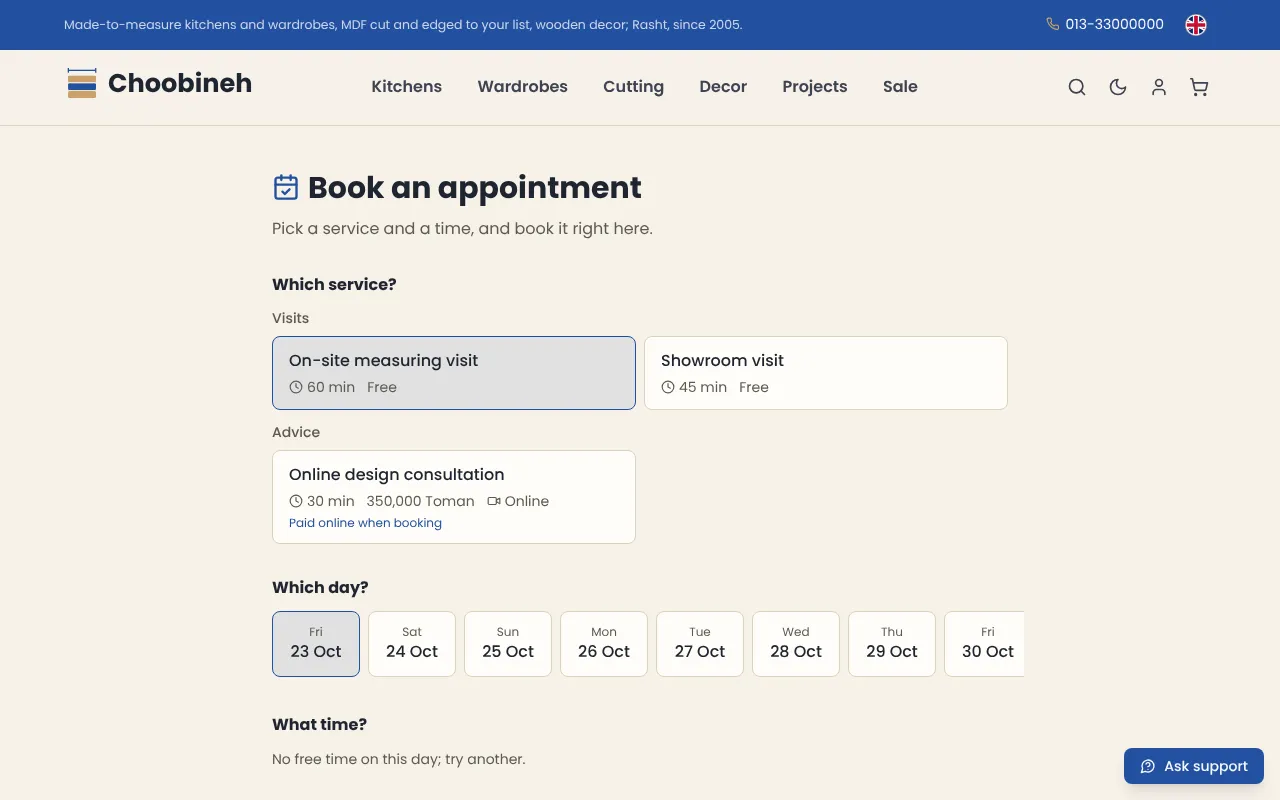This screenshot has width=1280, height=800.
Task: Select the Showroom visit service
Action: pyautogui.click(x=826, y=373)
